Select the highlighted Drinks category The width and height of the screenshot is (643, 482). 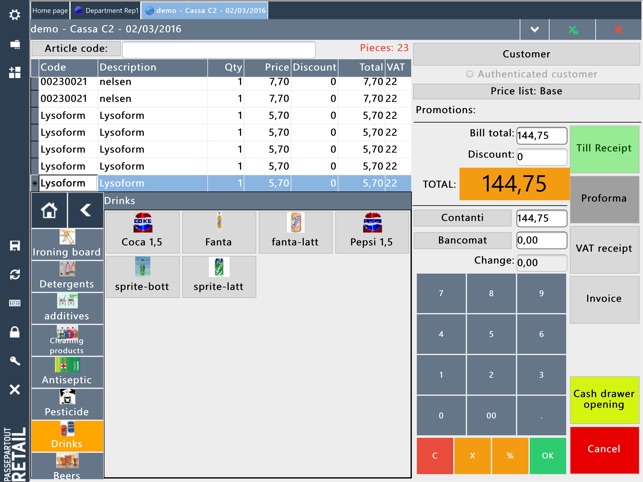[x=67, y=436]
